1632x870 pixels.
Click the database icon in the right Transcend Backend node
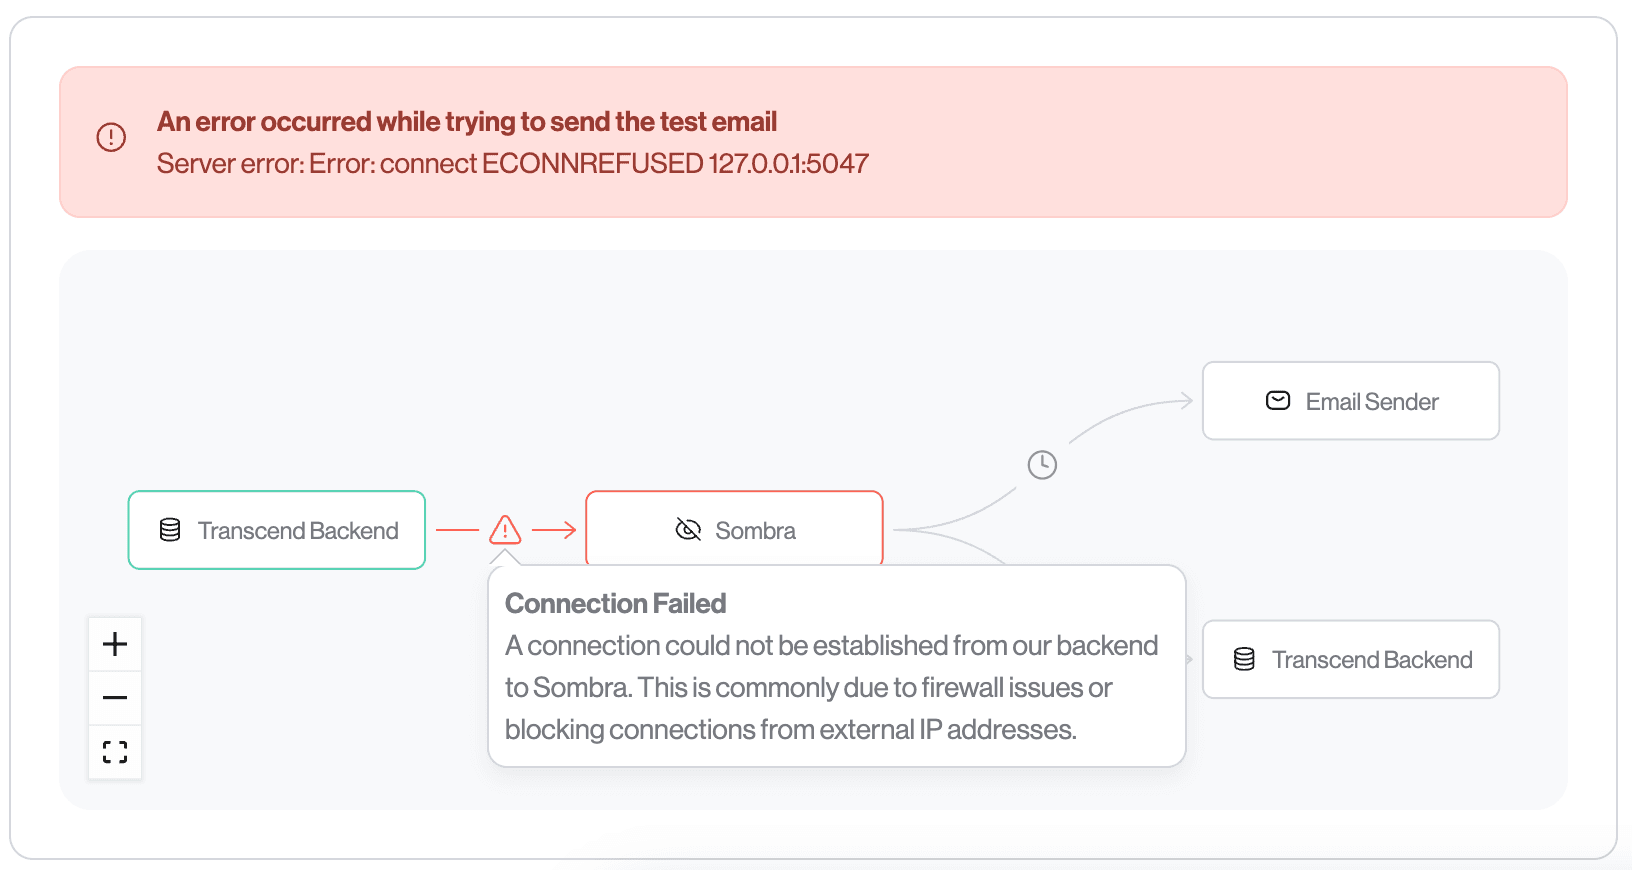pos(1243,659)
